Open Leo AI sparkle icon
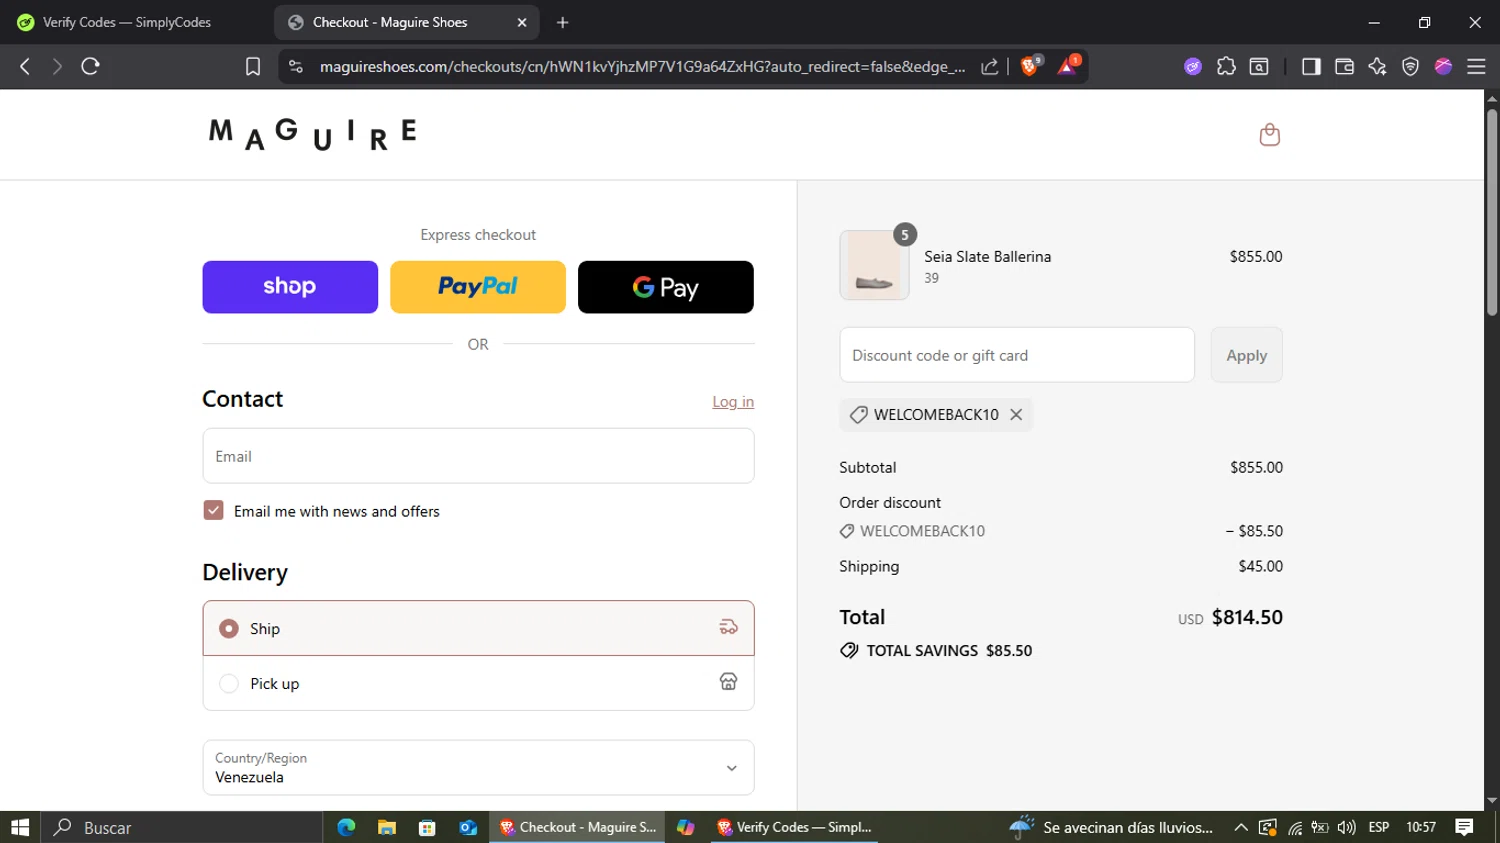The image size is (1500, 843). 1377,66
